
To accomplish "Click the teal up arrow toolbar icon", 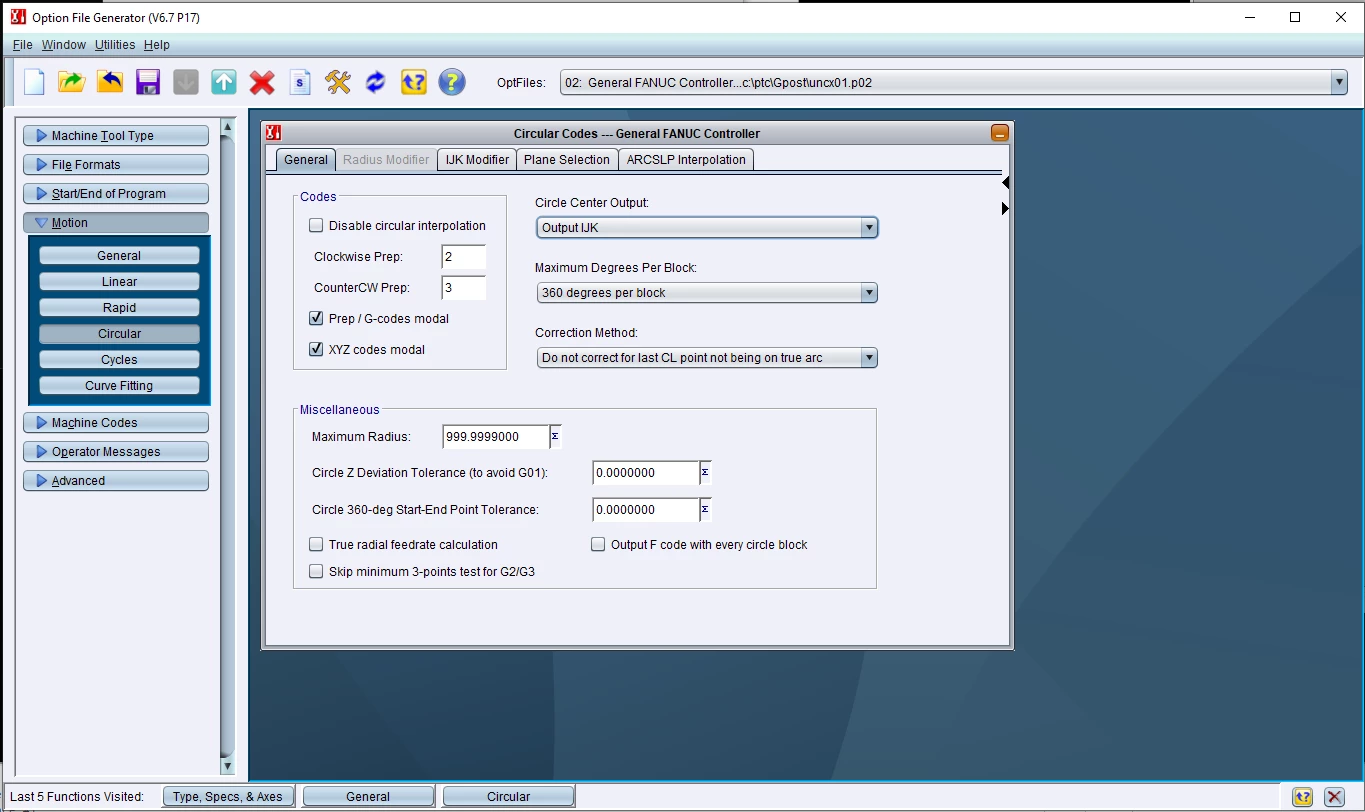I will coord(224,82).
